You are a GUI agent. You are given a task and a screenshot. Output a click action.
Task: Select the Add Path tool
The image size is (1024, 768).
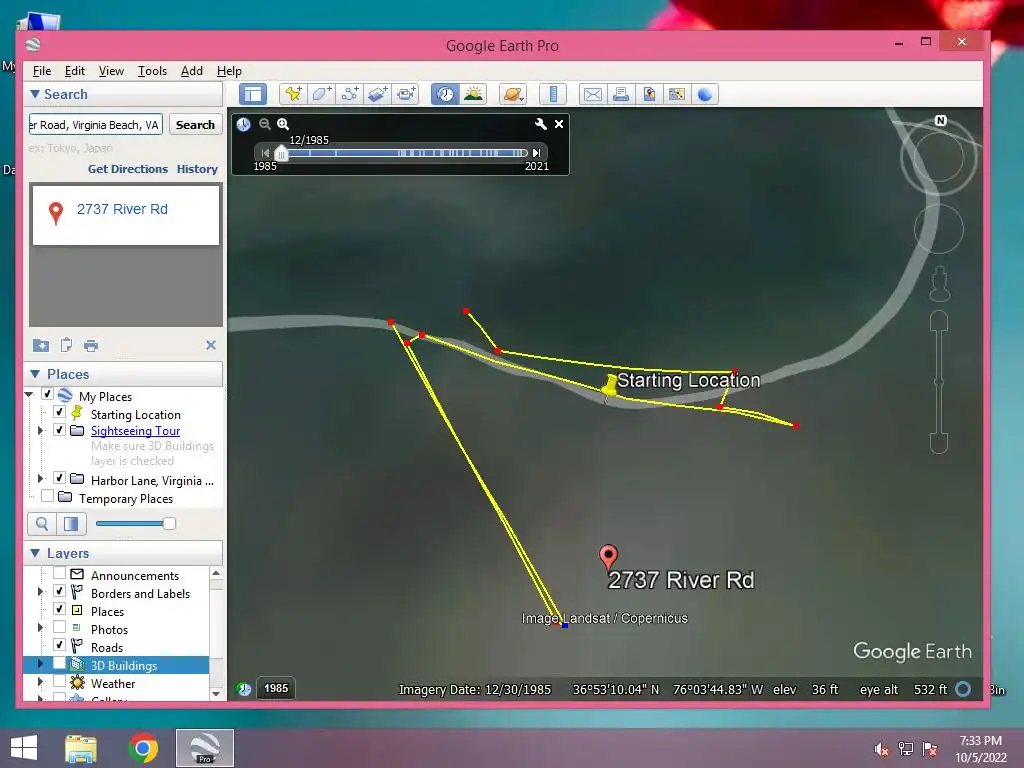pyautogui.click(x=349, y=94)
